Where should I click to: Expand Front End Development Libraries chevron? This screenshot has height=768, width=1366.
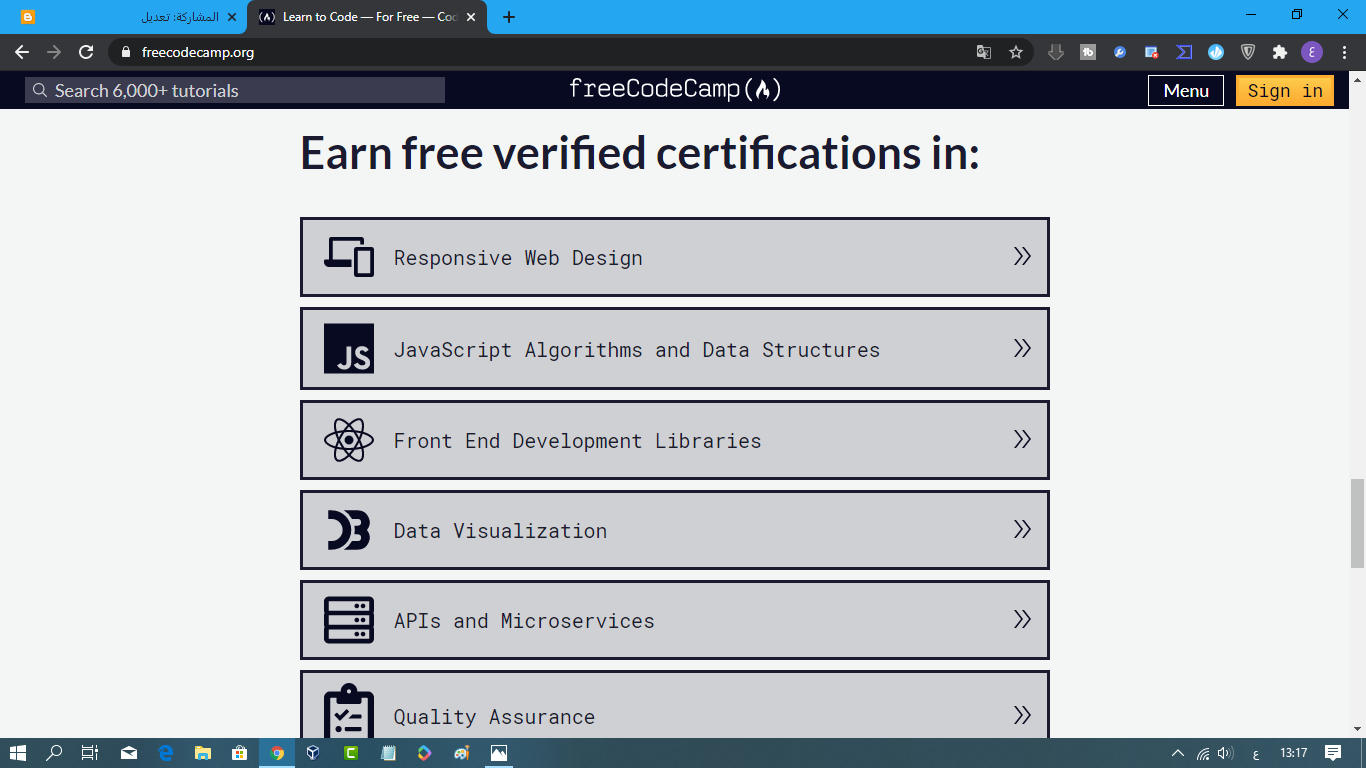[1022, 439]
